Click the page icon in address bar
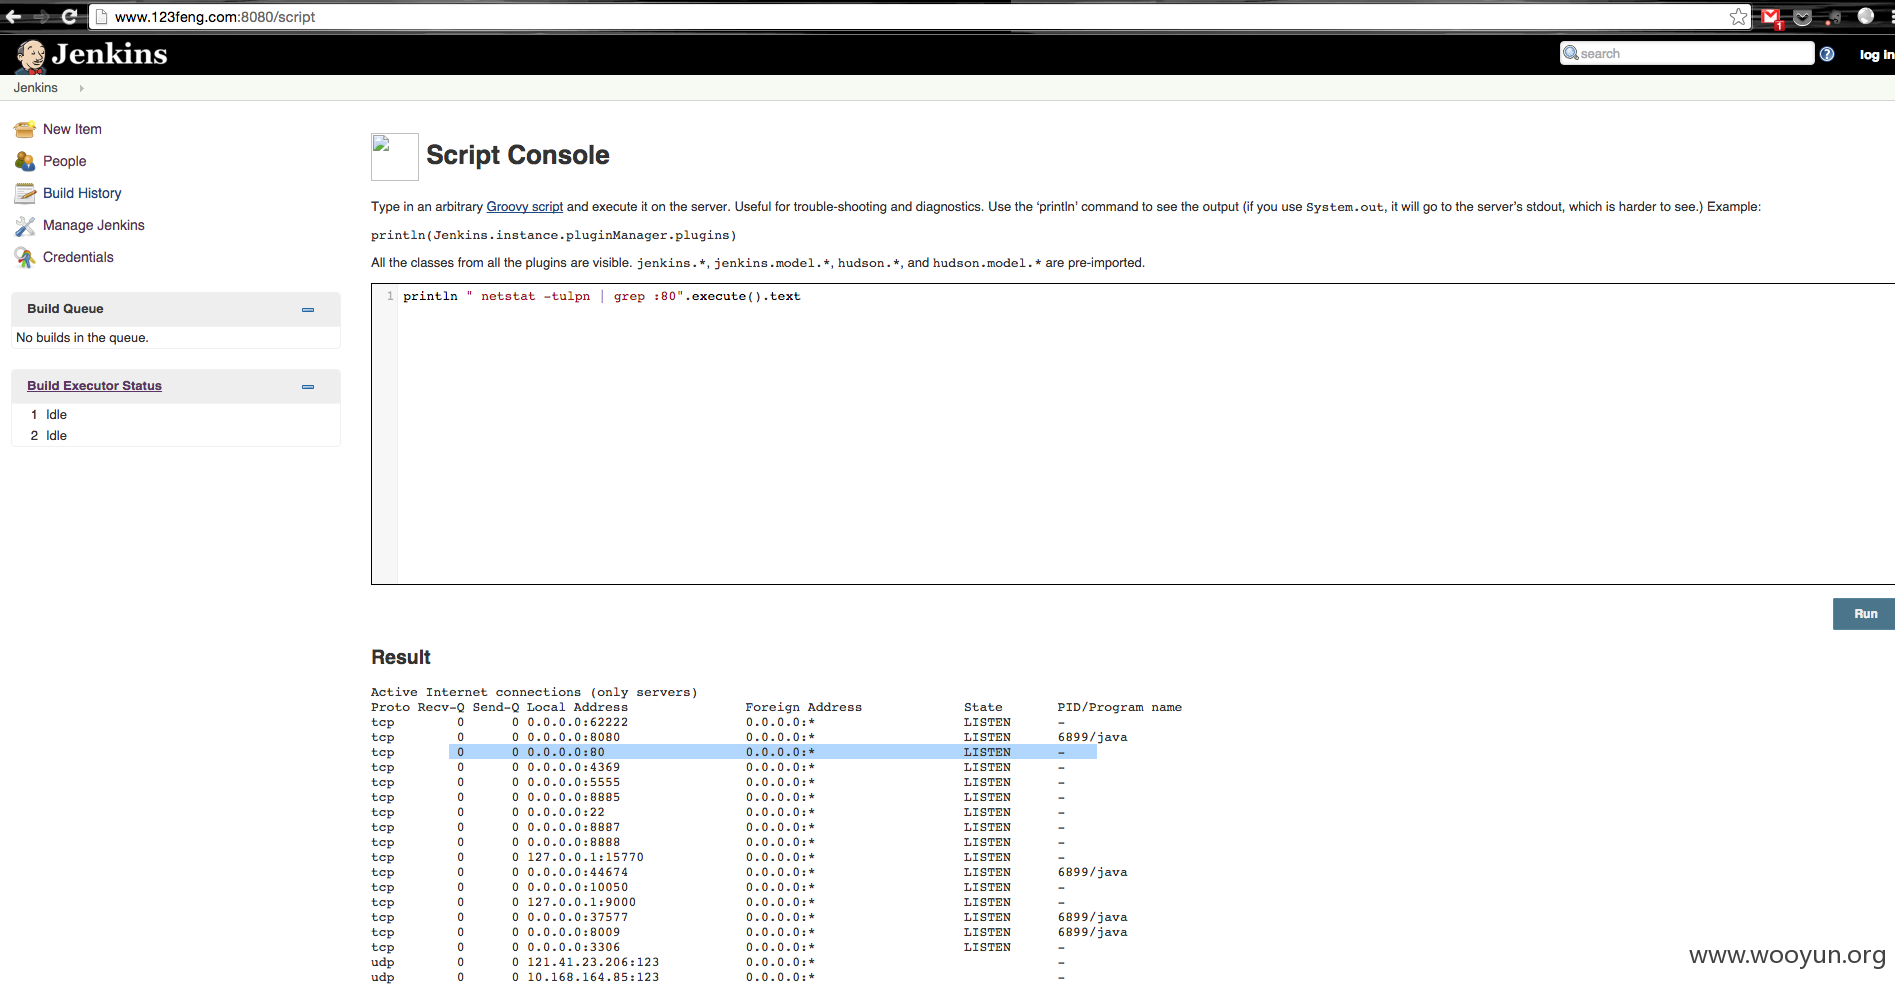This screenshot has height=984, width=1895. tap(101, 17)
